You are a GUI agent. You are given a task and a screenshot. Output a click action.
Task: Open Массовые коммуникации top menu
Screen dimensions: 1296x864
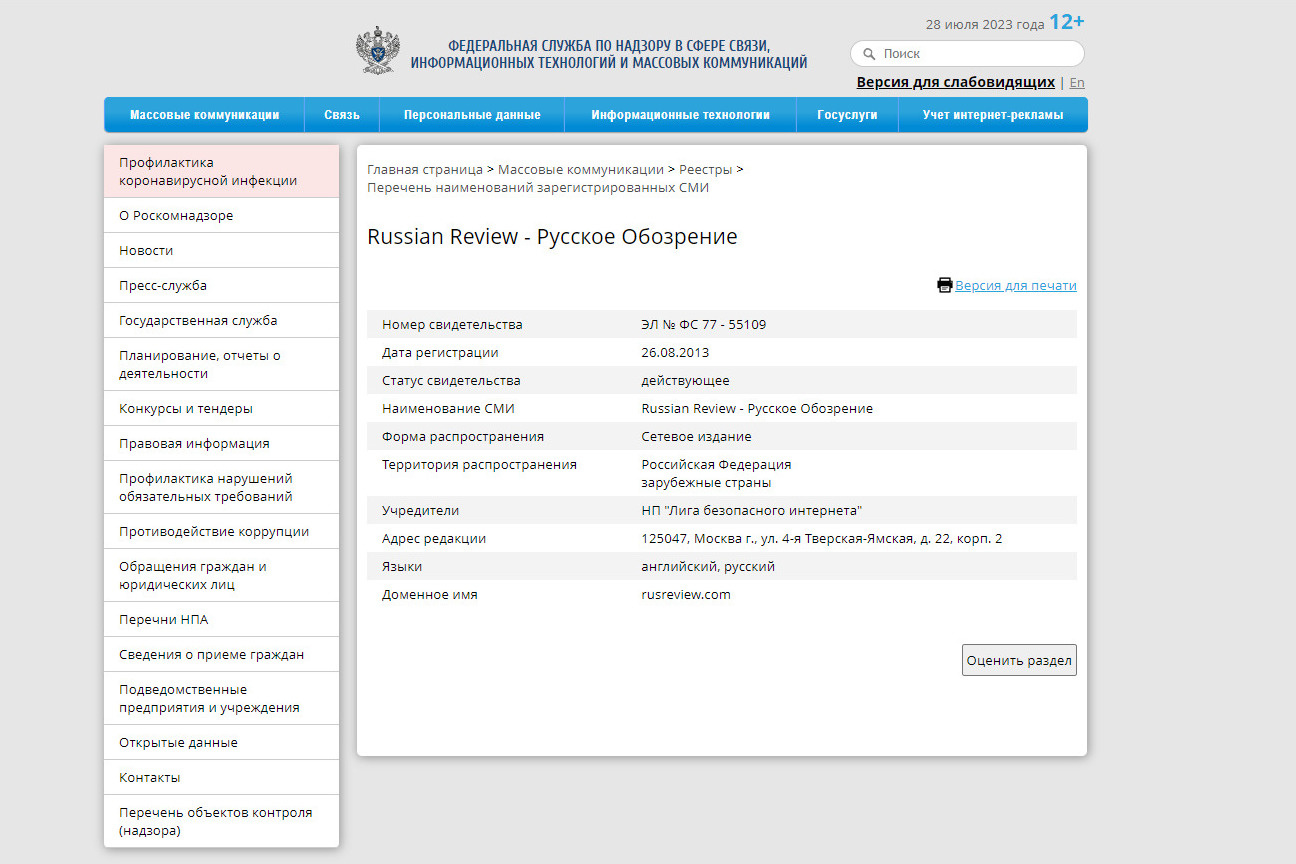pos(204,115)
